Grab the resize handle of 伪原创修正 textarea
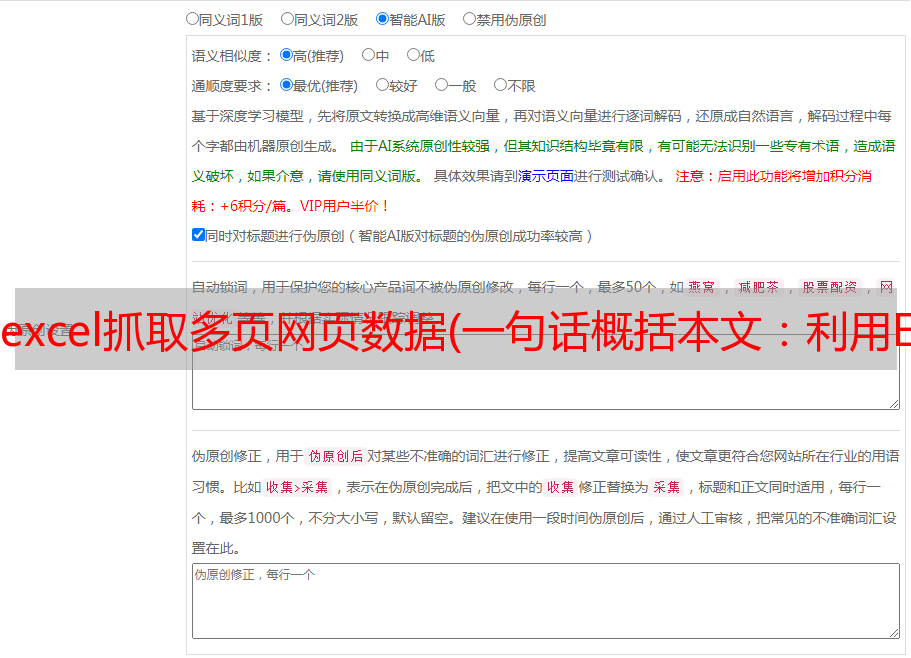The height and width of the screenshot is (658, 911). pyautogui.click(x=894, y=633)
